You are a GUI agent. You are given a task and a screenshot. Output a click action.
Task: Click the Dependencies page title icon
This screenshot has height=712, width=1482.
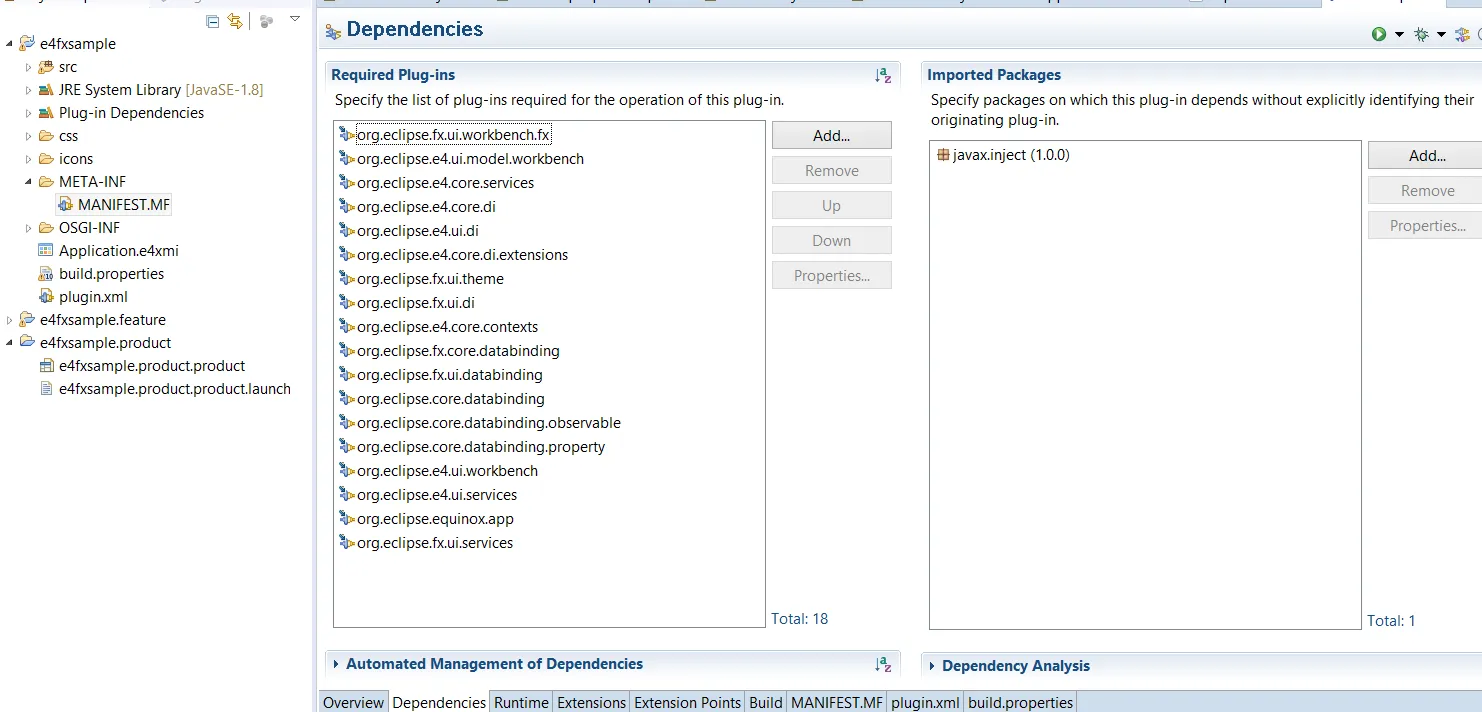click(333, 32)
